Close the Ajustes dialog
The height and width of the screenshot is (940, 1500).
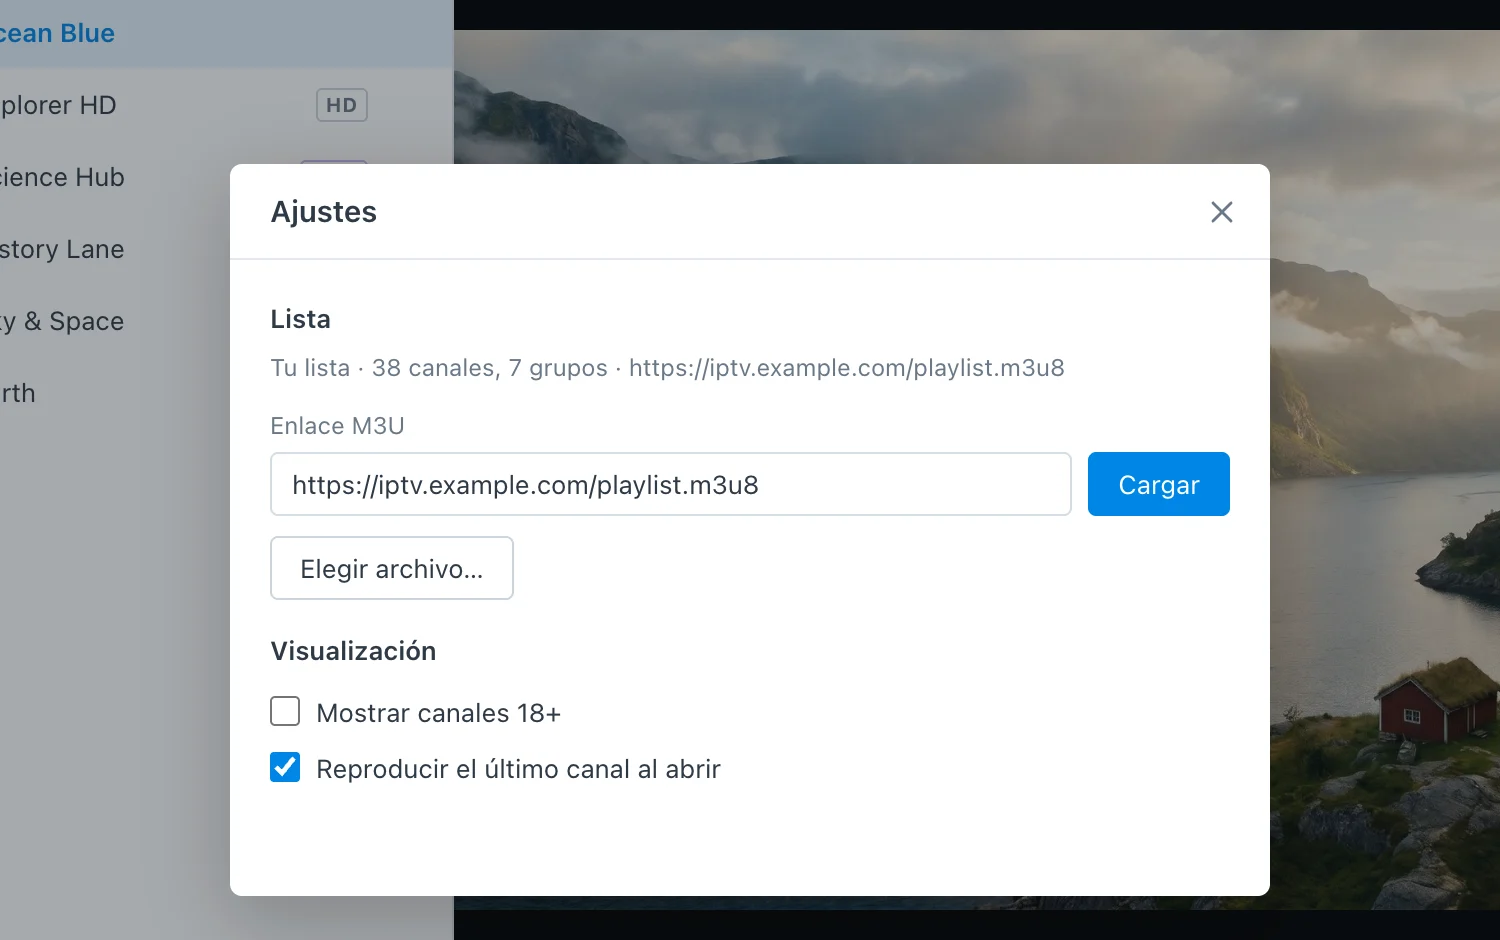(1221, 212)
